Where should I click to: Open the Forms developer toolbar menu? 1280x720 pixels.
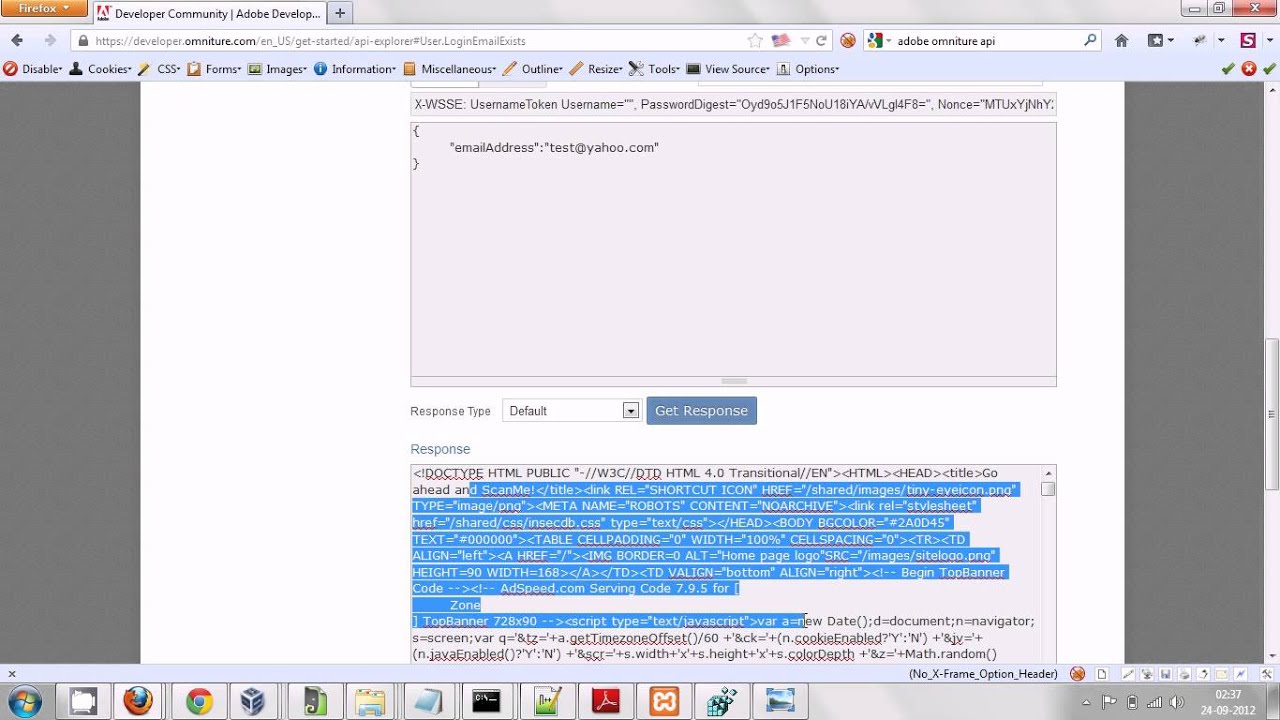[215, 69]
